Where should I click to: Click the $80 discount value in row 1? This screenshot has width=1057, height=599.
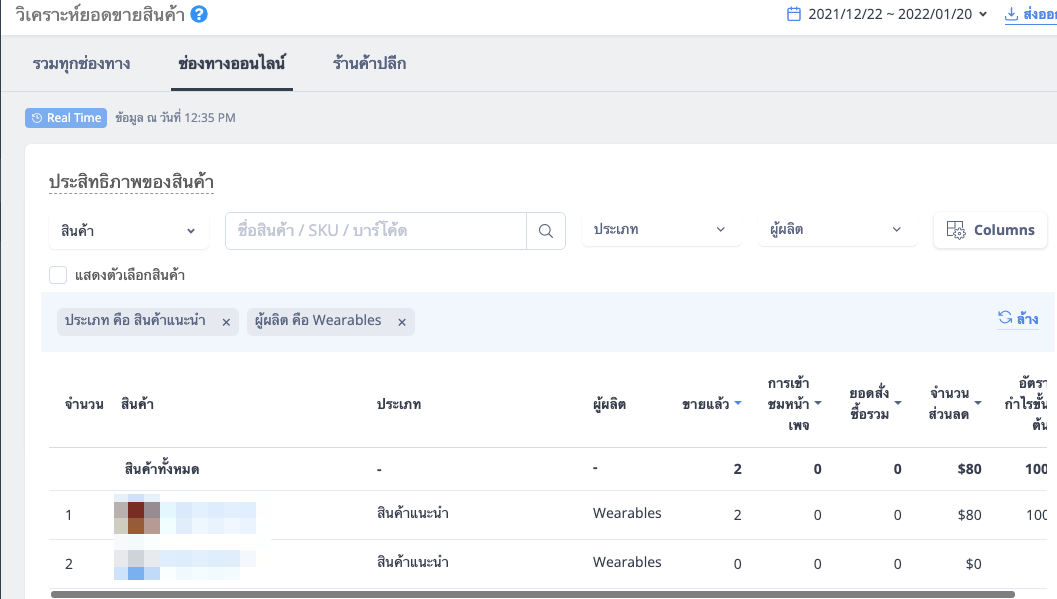[x=969, y=515]
